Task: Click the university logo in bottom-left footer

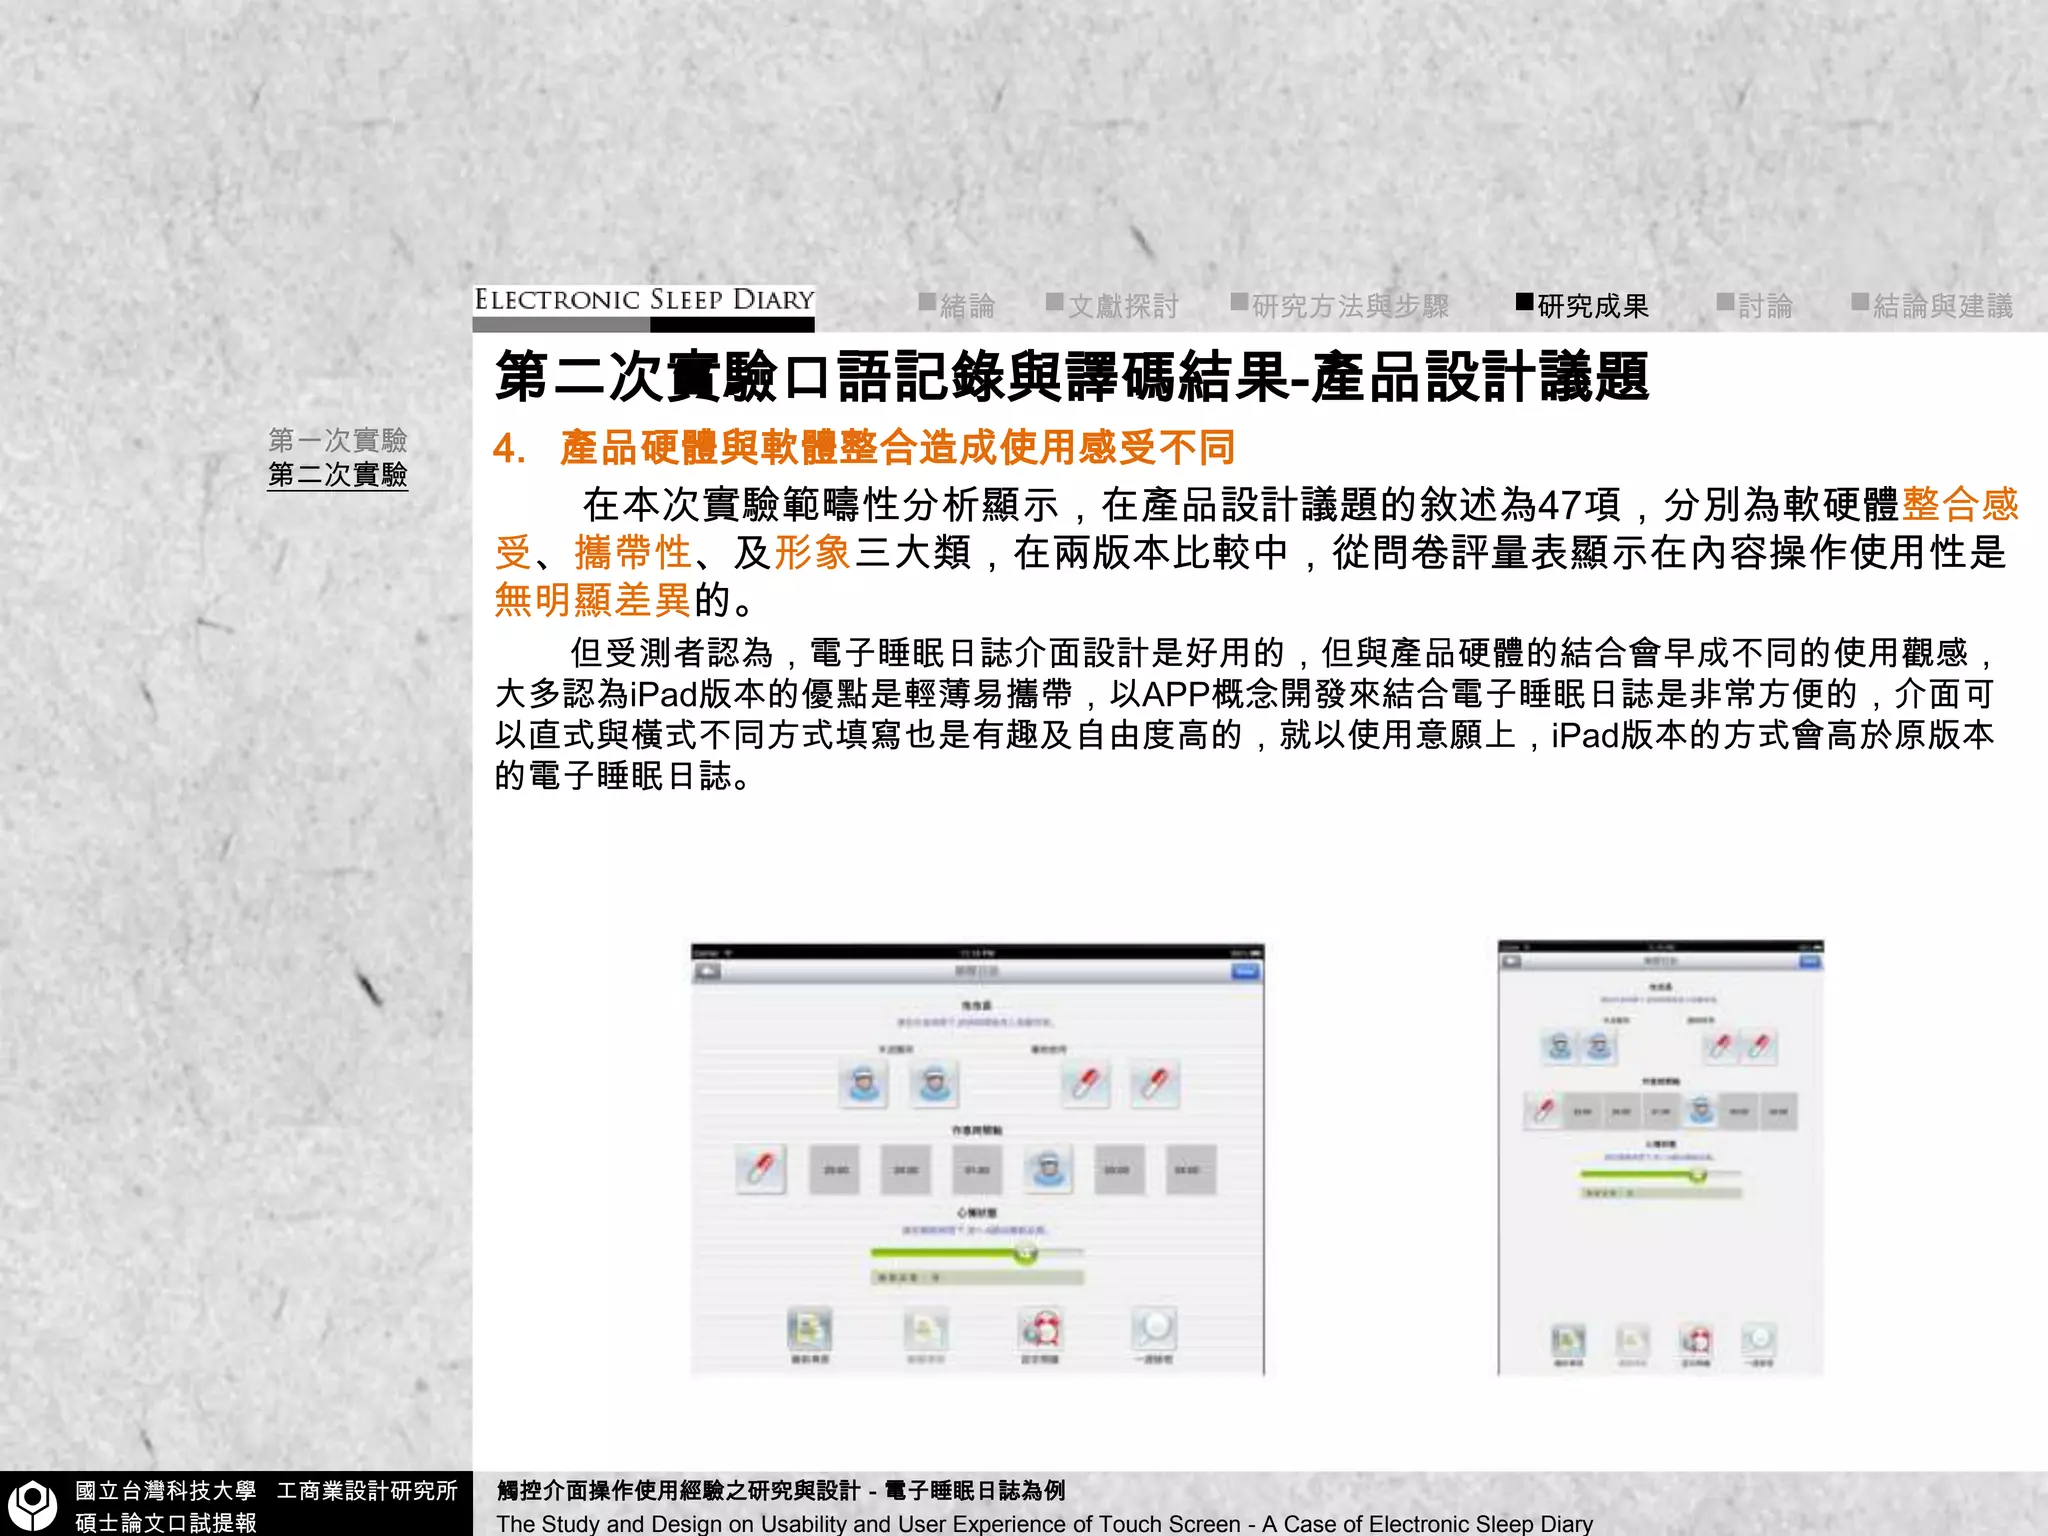Action: (33, 1503)
